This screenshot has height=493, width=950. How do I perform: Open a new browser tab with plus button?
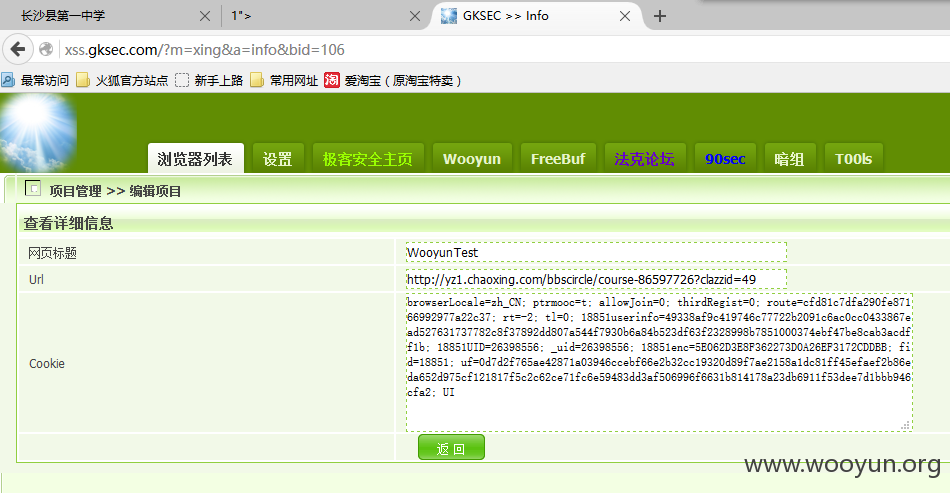pos(660,16)
